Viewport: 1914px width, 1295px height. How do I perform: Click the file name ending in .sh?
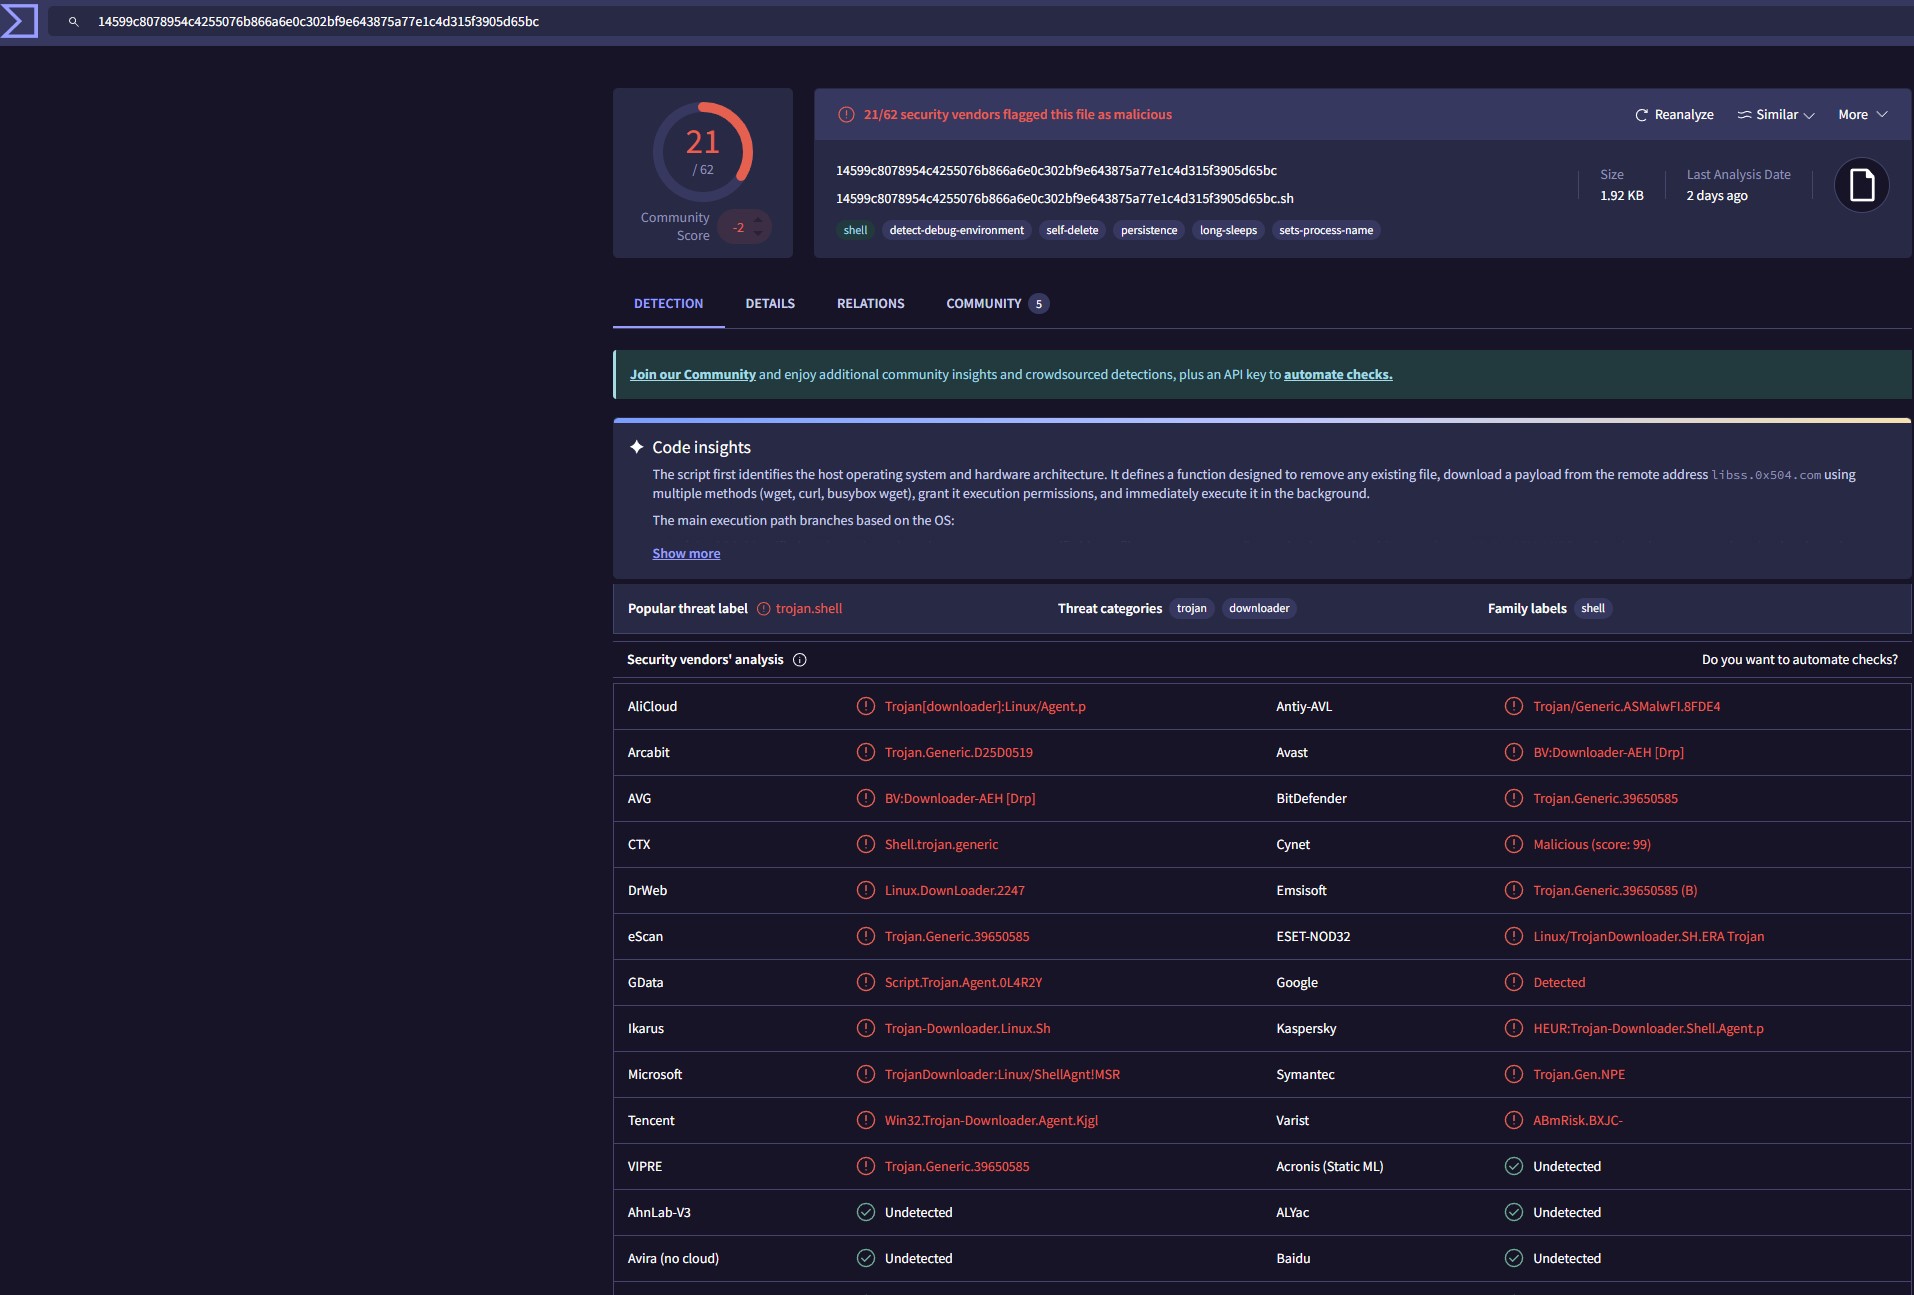click(x=1065, y=199)
